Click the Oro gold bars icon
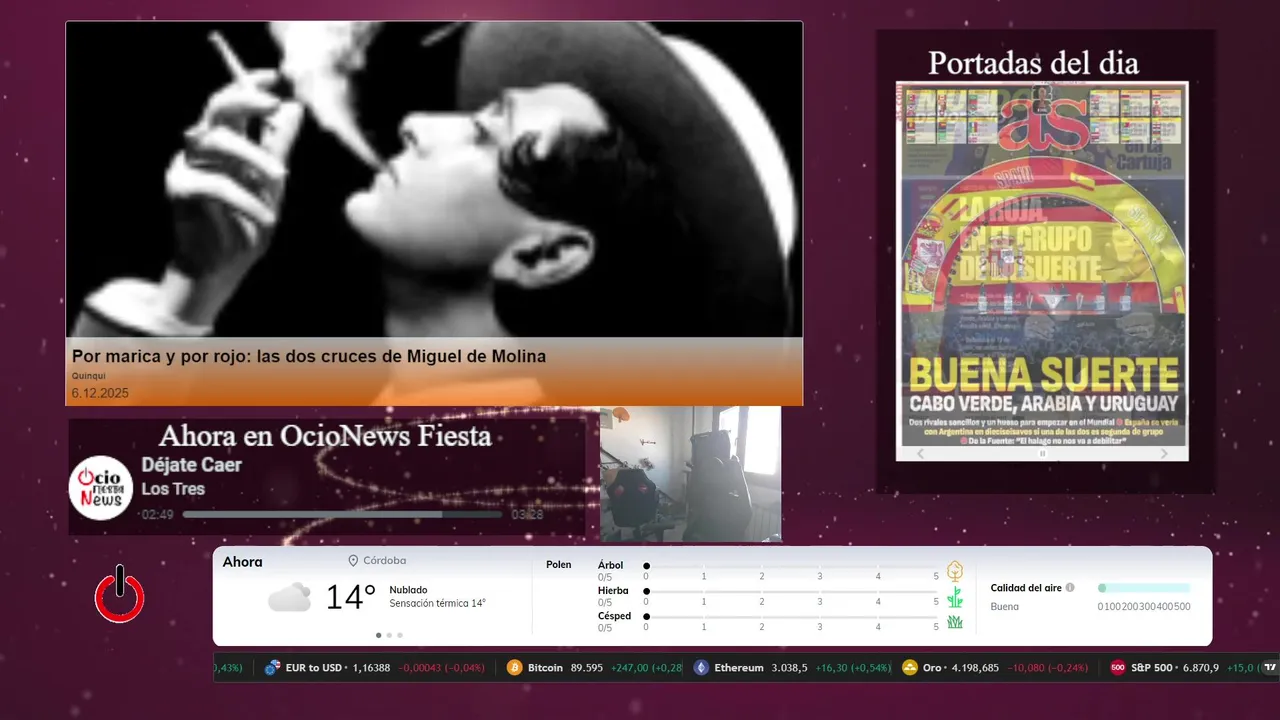 pos(910,668)
